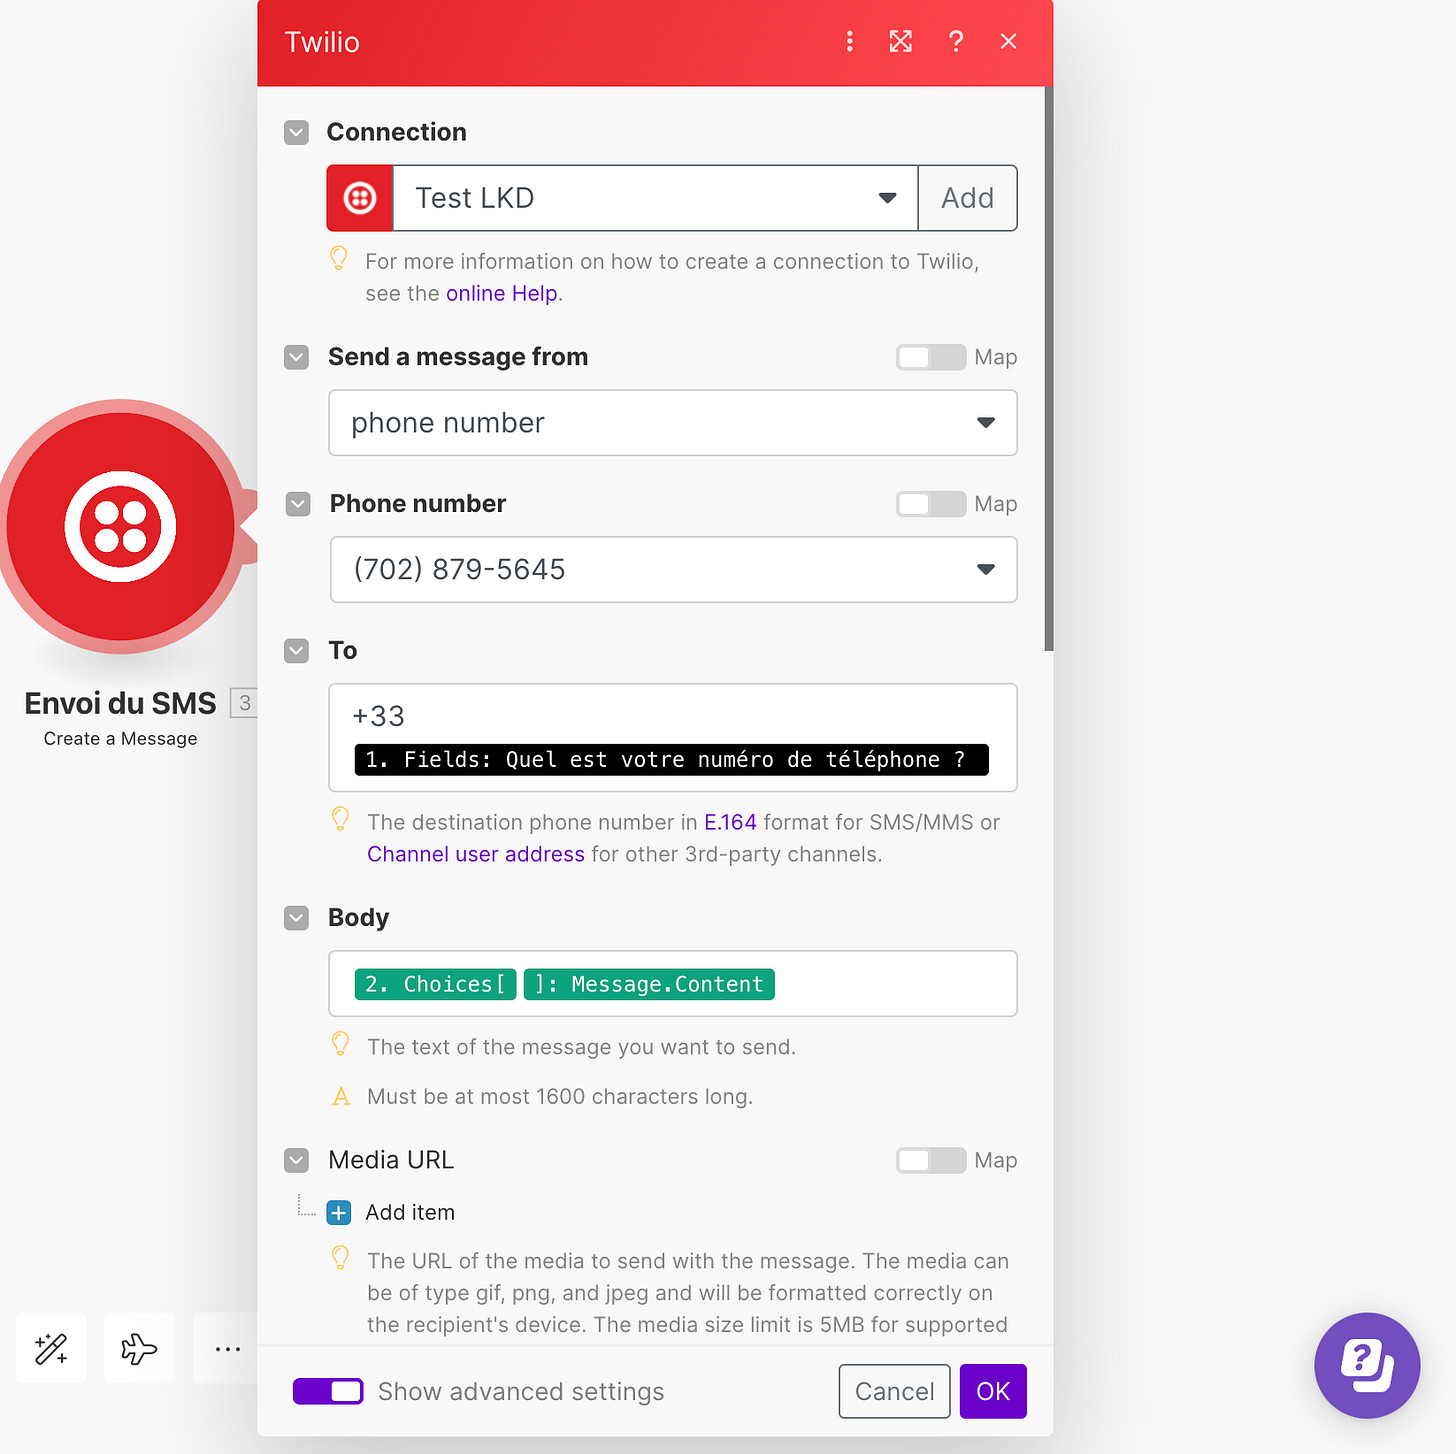The image size is (1456, 1454).
Task: Click the lightbulb hint under Body field
Action: click(340, 1045)
